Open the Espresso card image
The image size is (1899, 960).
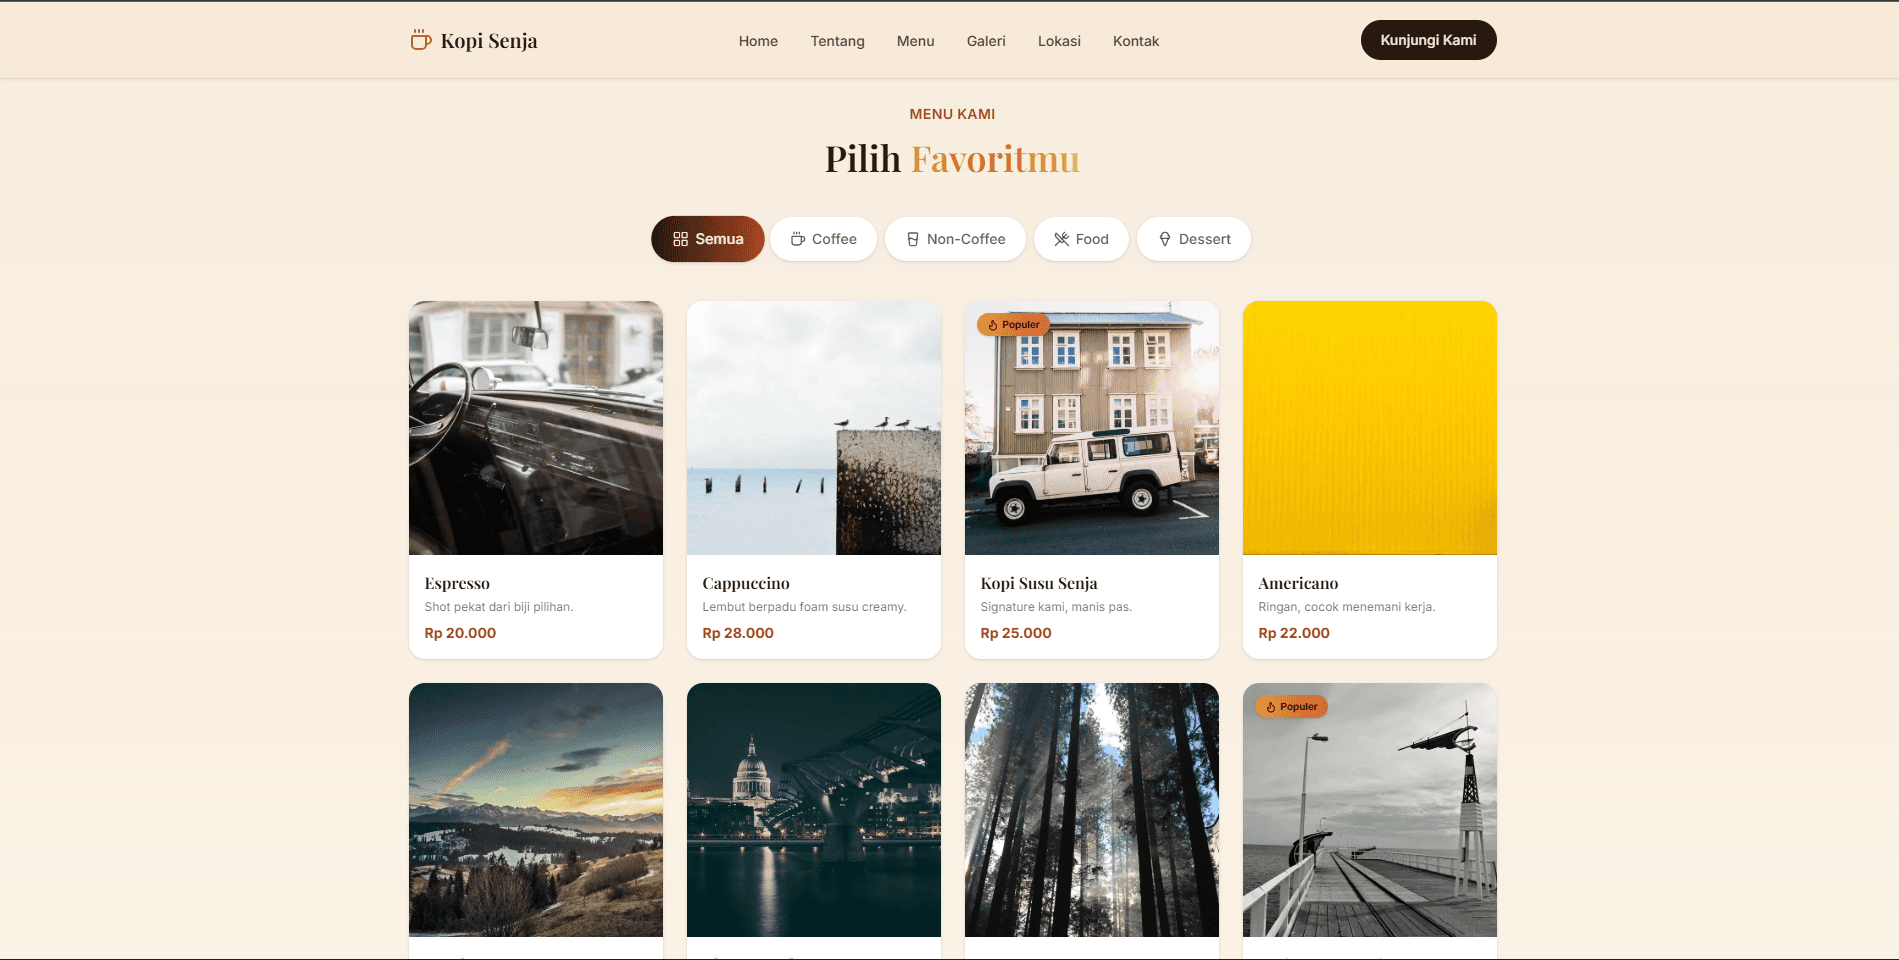coord(536,428)
